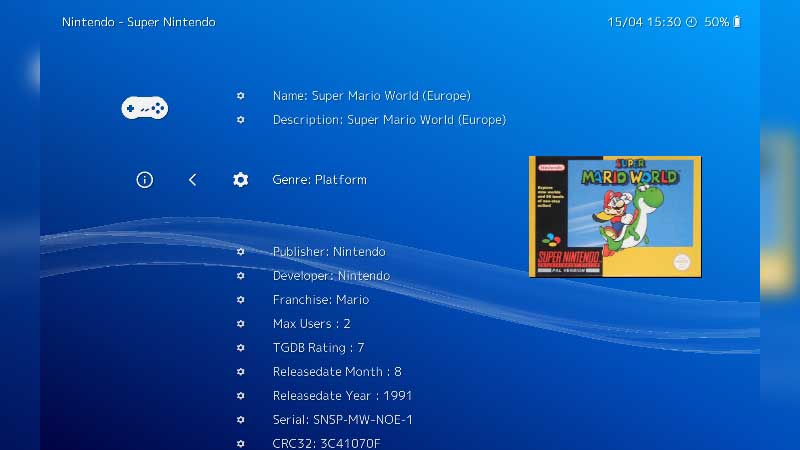Image resolution: width=800 pixels, height=450 pixels.
Task: Click gear icon beside TGDB Rating entry
Action: point(240,347)
